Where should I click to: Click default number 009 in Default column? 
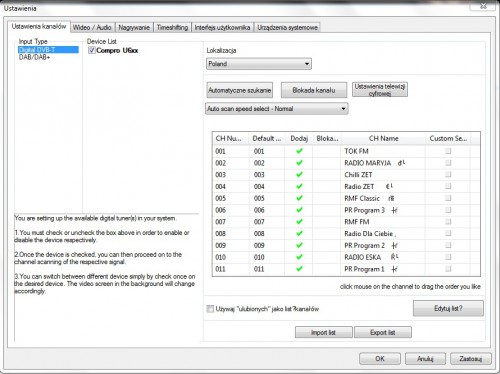coord(259,245)
